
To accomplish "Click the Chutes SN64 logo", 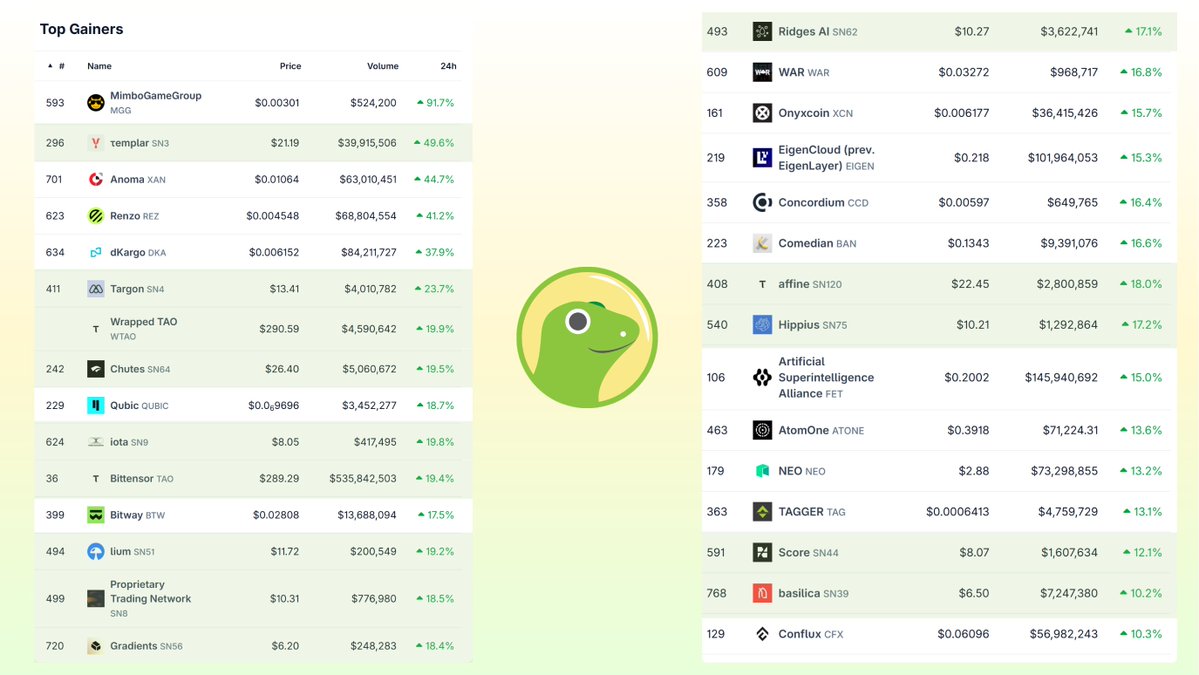I will (x=96, y=368).
